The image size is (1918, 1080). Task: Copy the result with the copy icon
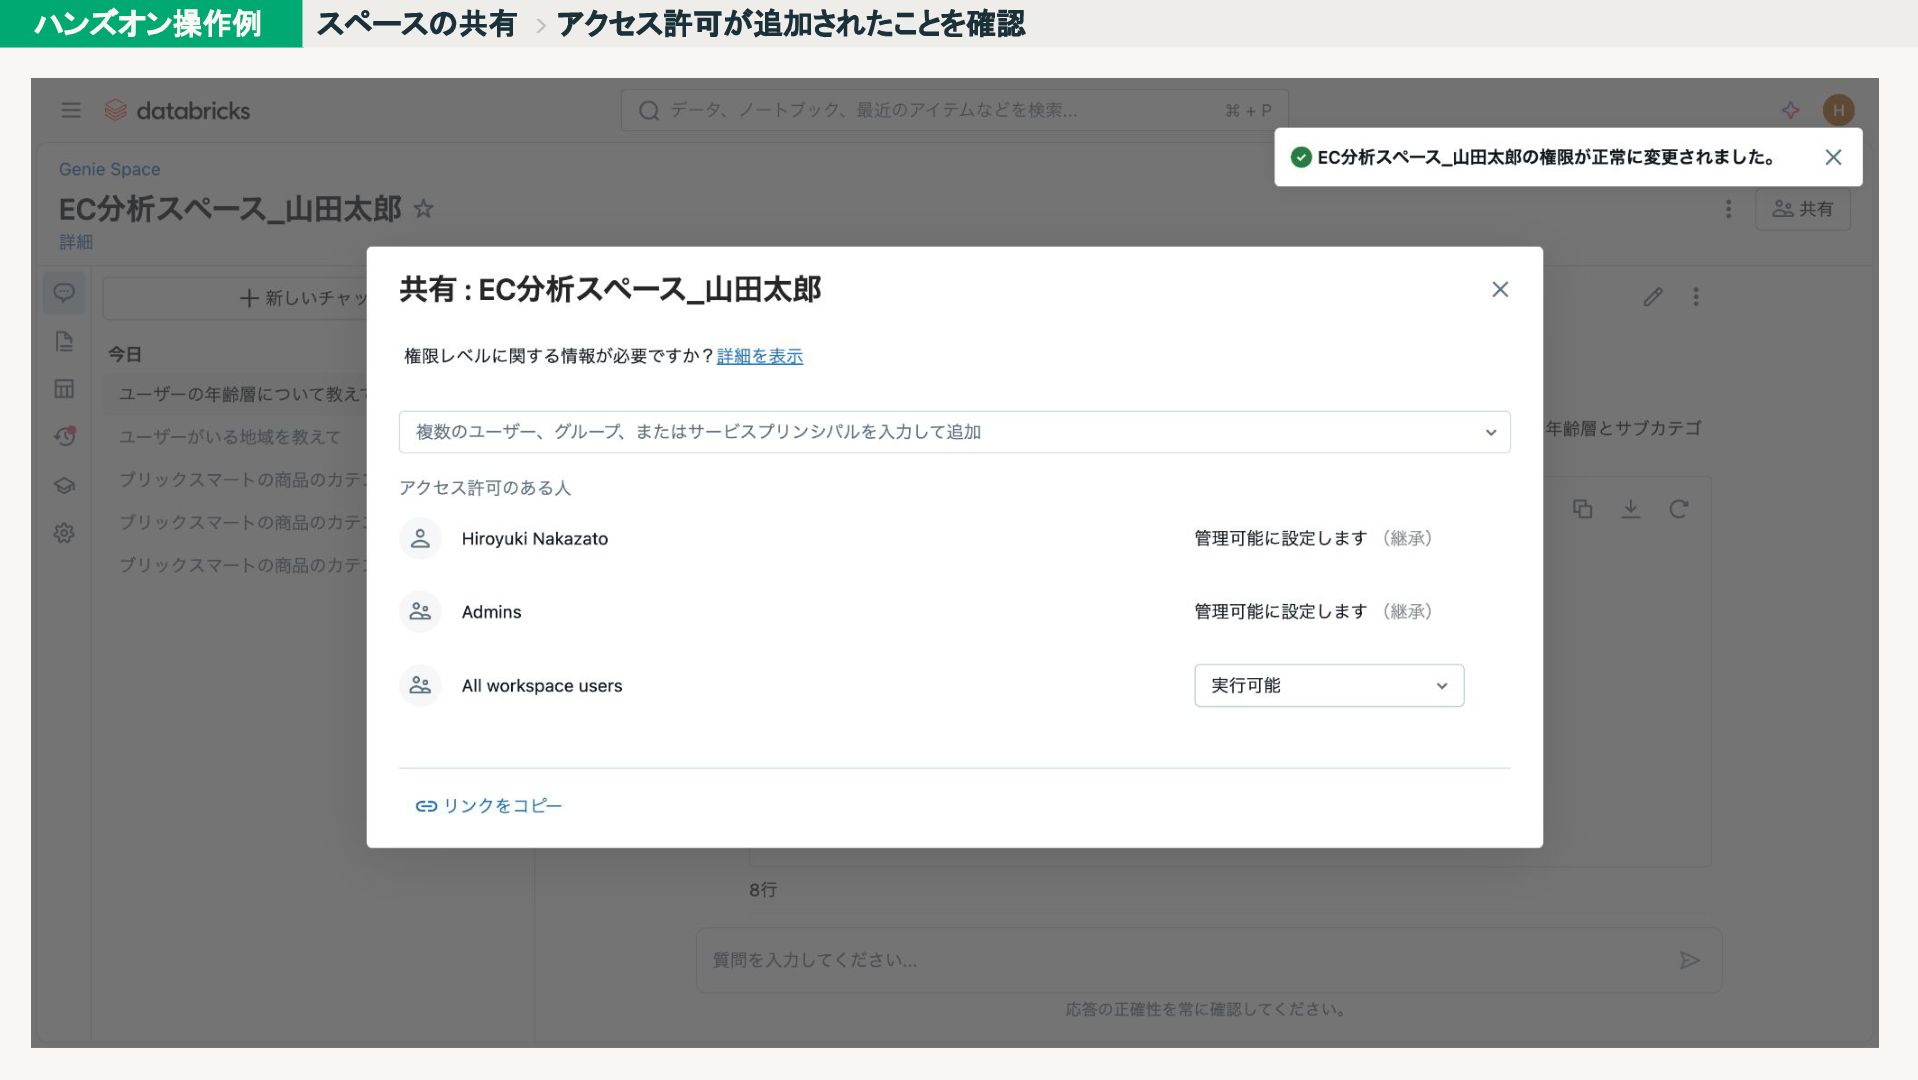(1582, 509)
